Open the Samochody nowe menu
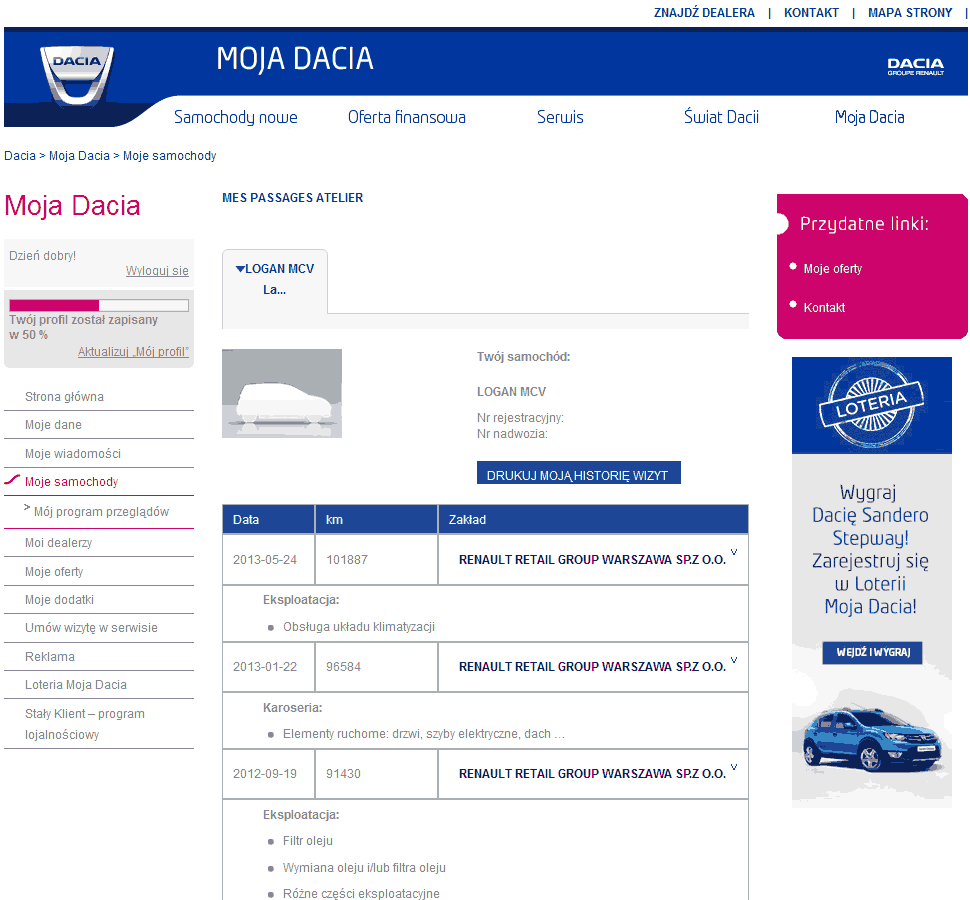This screenshot has height=900, width=970. pos(236,117)
